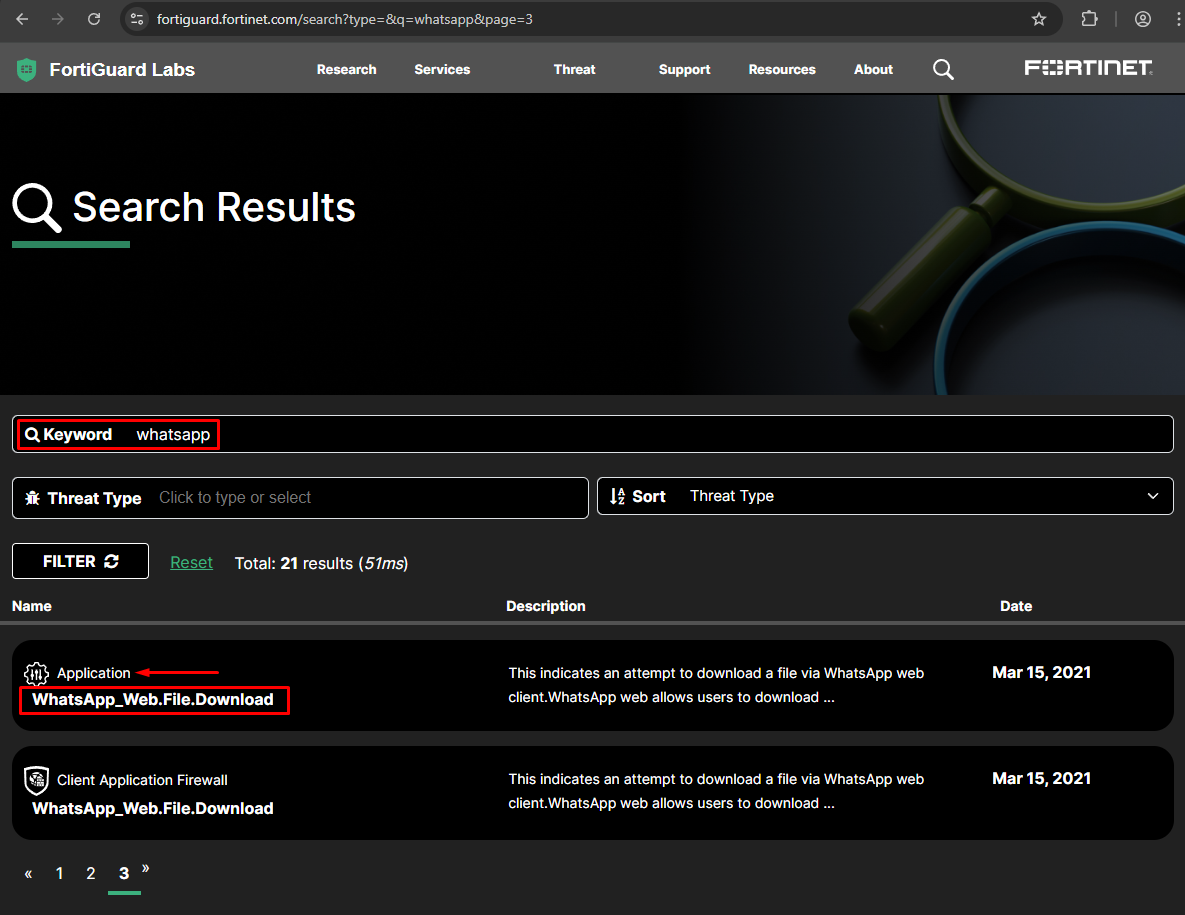
Task: Open the browser profile account icon
Action: click(x=1142, y=18)
